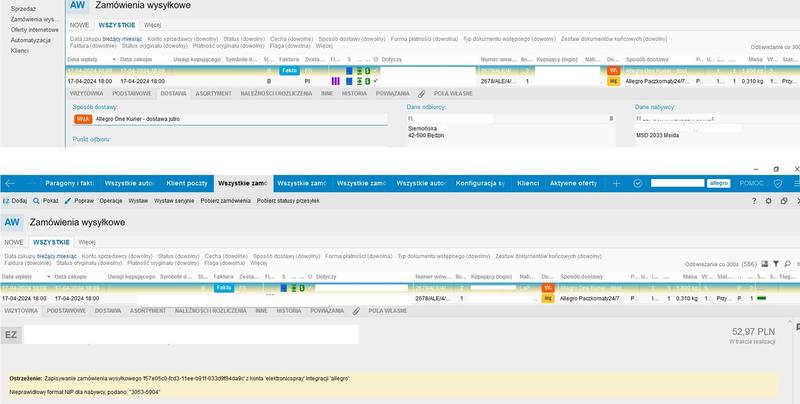Open settings via the gear icon
Viewport: 800px width, 404px height.
[768, 201]
